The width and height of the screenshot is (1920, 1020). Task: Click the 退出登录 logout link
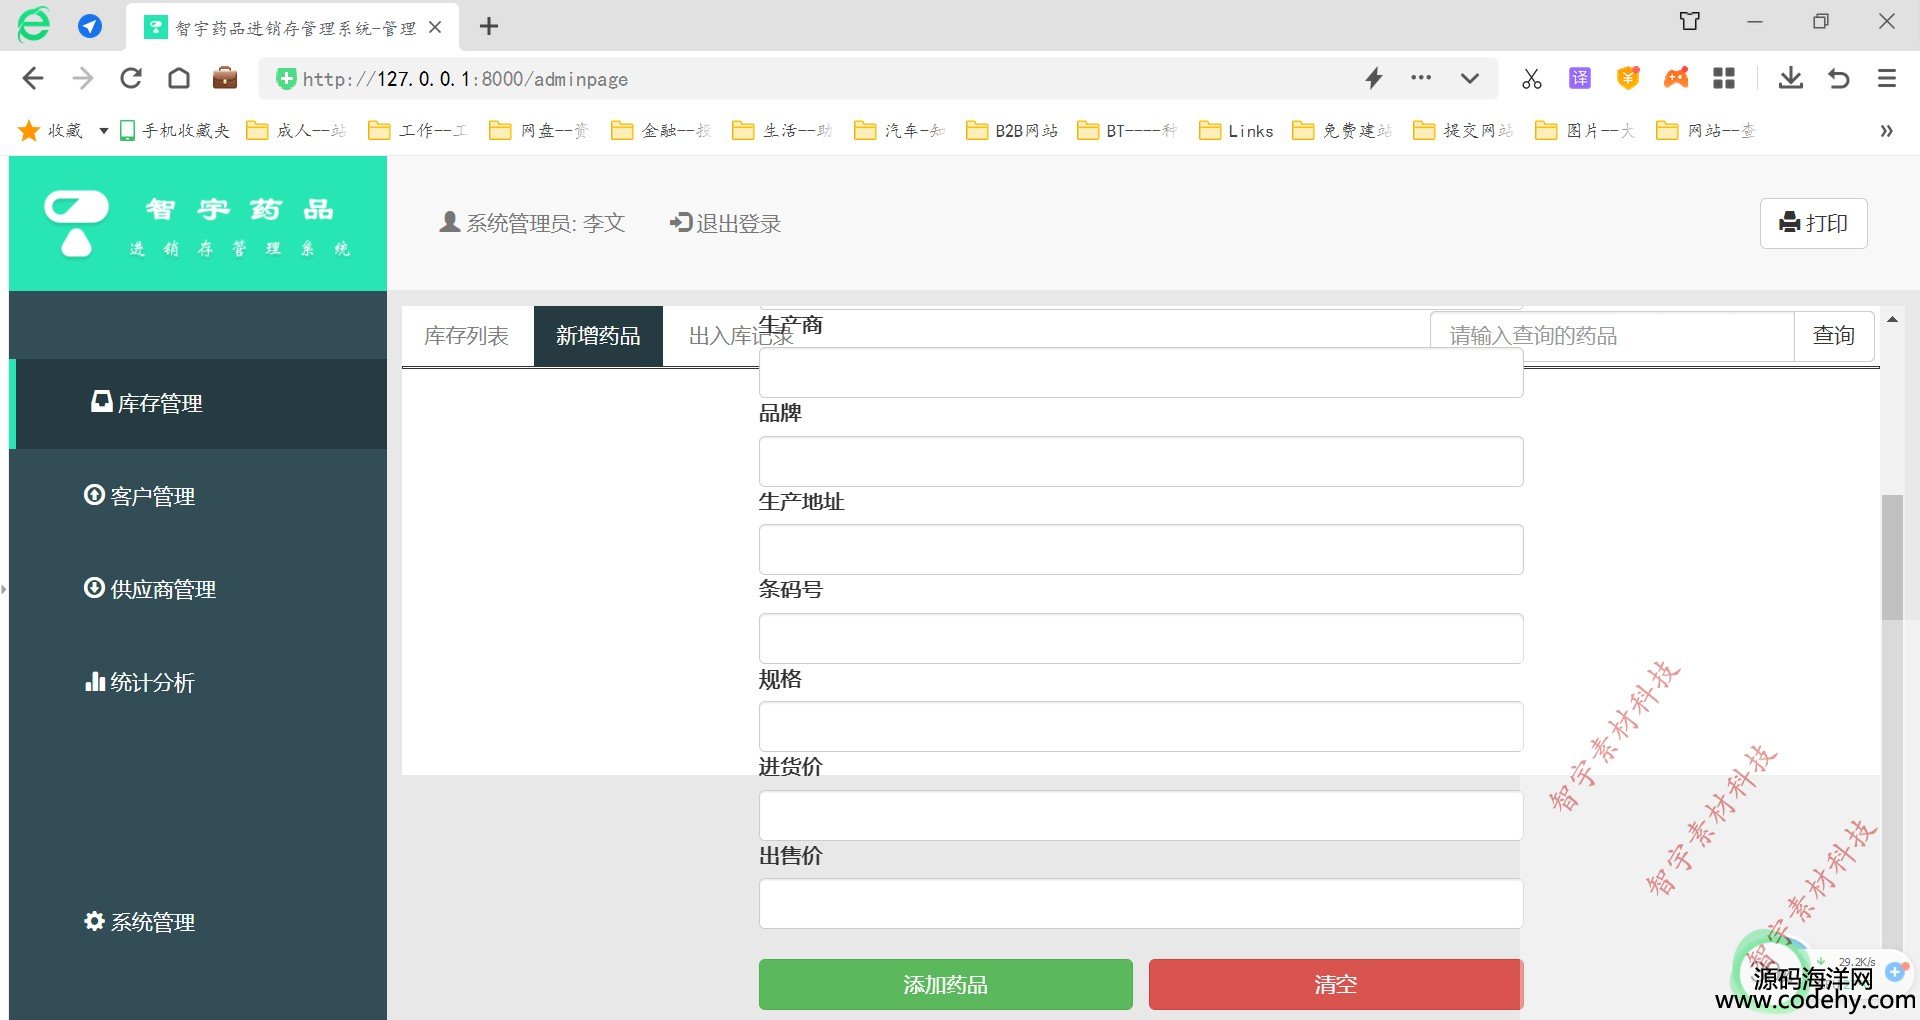pyautogui.click(x=726, y=223)
